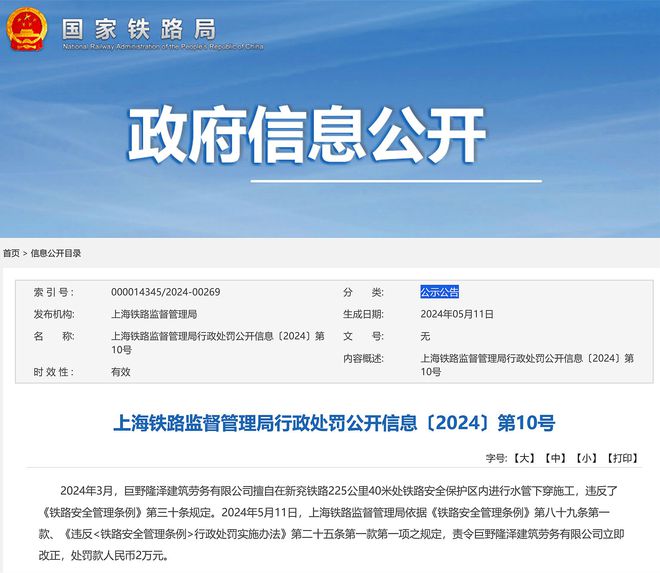Screen dimensions: 660x573
Task: Click the 打印 print button
Action: (x=622, y=458)
